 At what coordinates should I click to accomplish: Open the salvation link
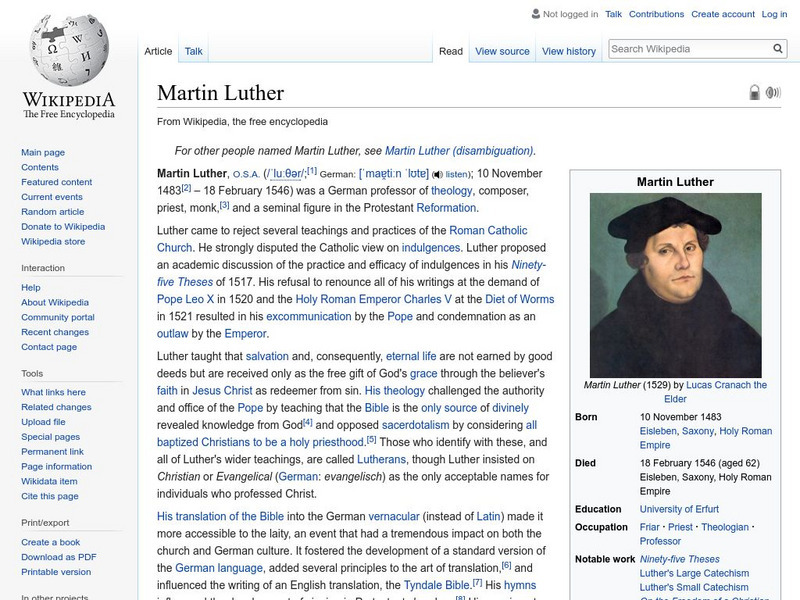coord(267,357)
